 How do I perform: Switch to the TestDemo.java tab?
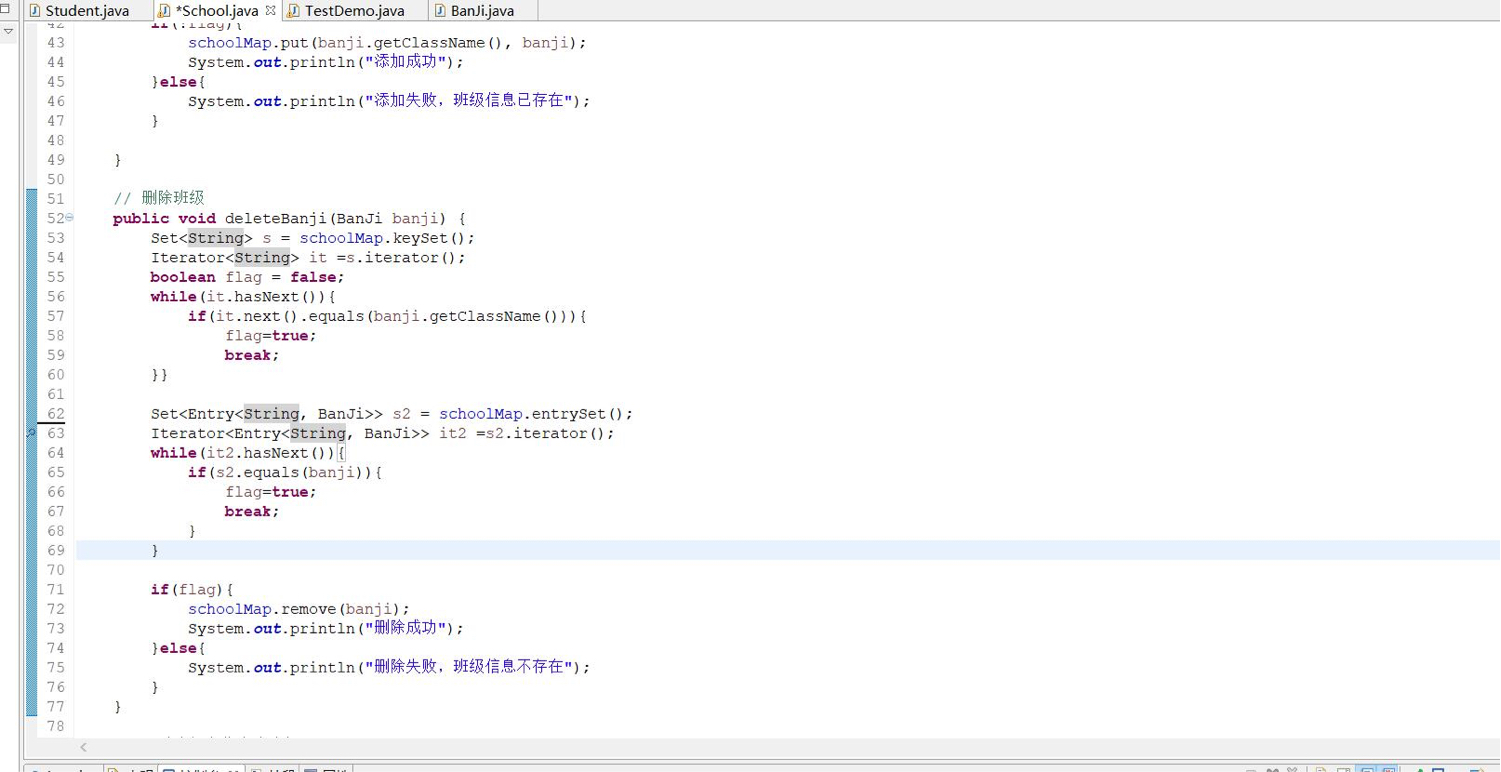click(x=356, y=11)
